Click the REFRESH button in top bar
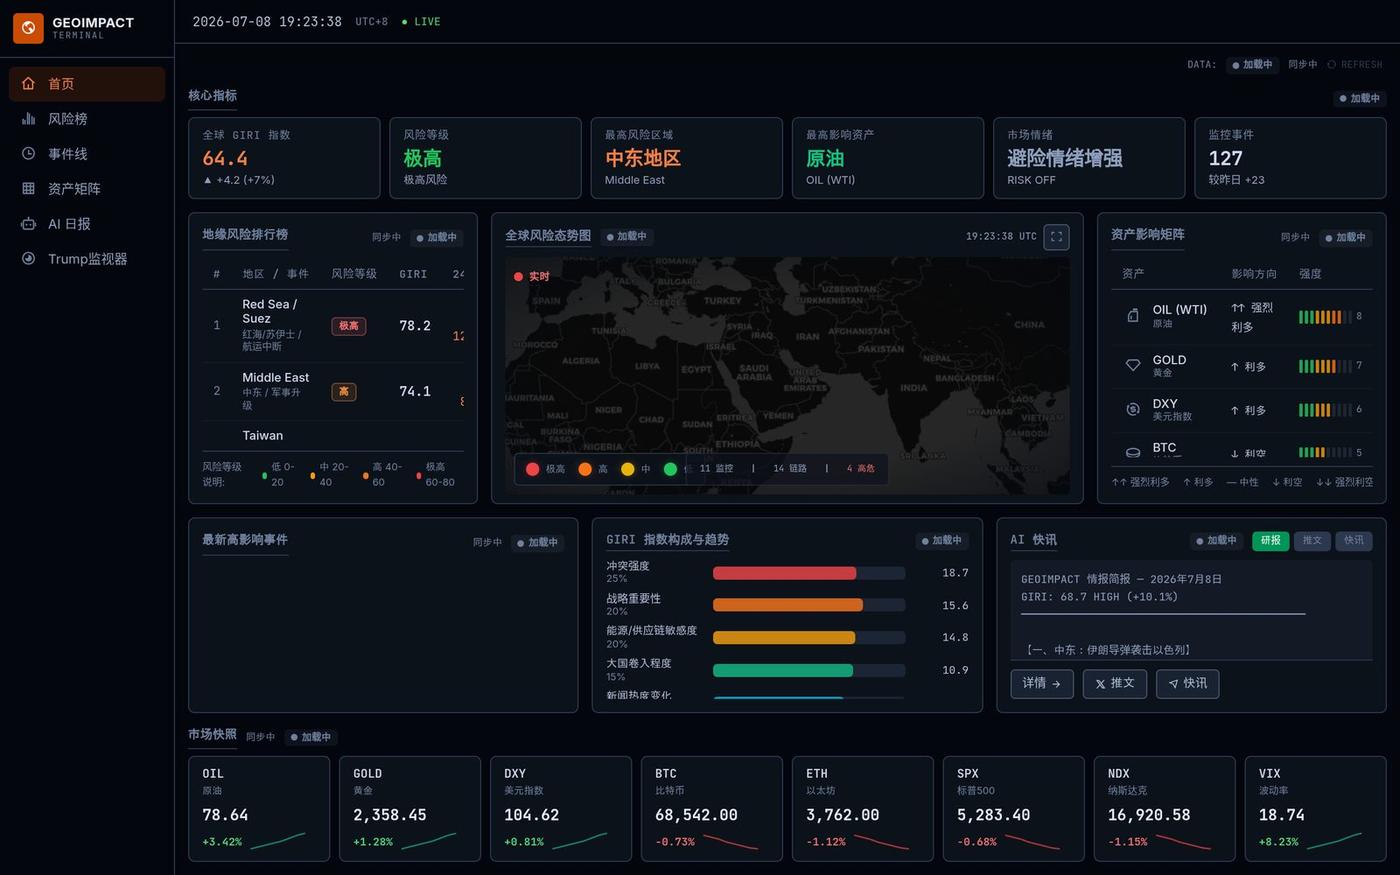Screen dimensions: 1400x875 pos(1355,64)
